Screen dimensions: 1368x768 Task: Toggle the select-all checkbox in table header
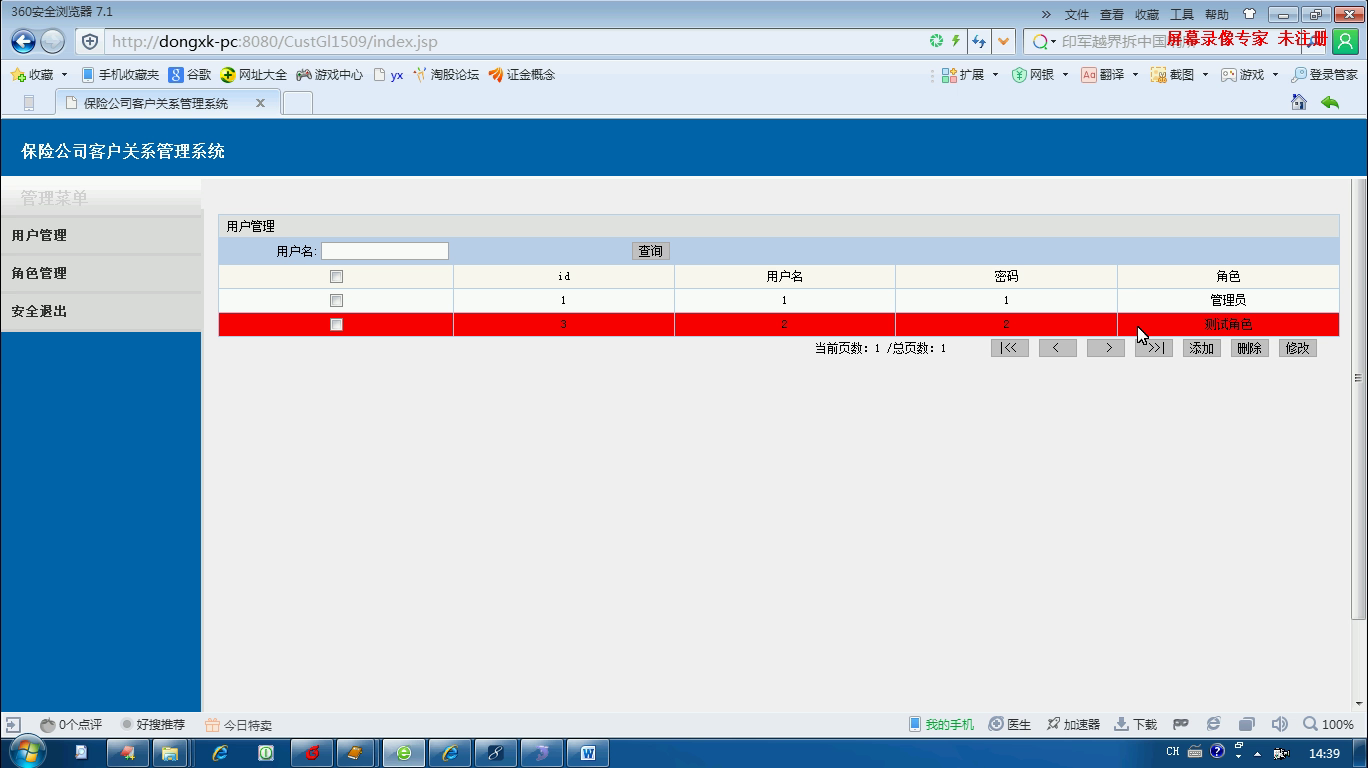(x=336, y=277)
